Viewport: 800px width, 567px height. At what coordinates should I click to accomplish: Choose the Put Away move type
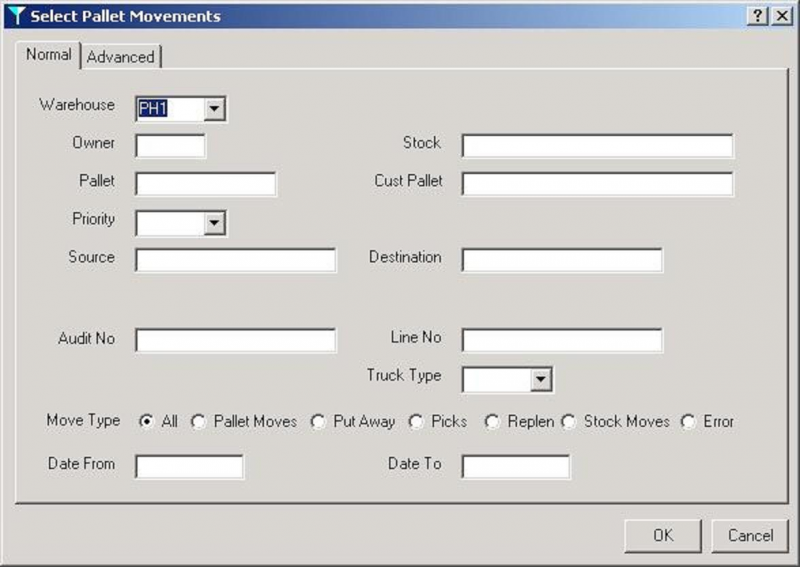pos(317,422)
